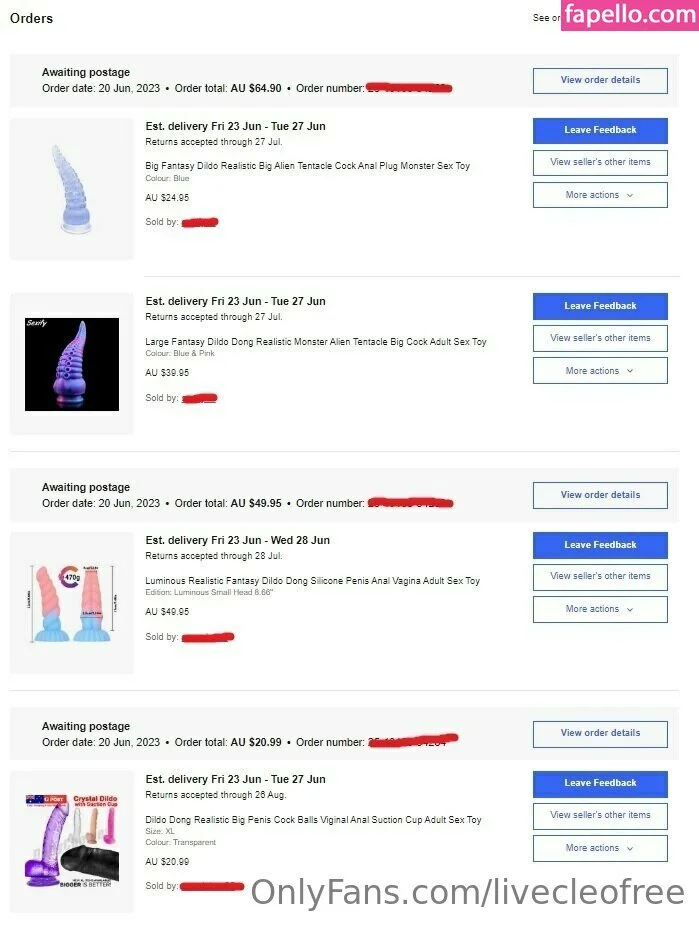The image size is (699, 925).
Task: View seller's other items for the AU $24.95 item
Action: pos(600,162)
